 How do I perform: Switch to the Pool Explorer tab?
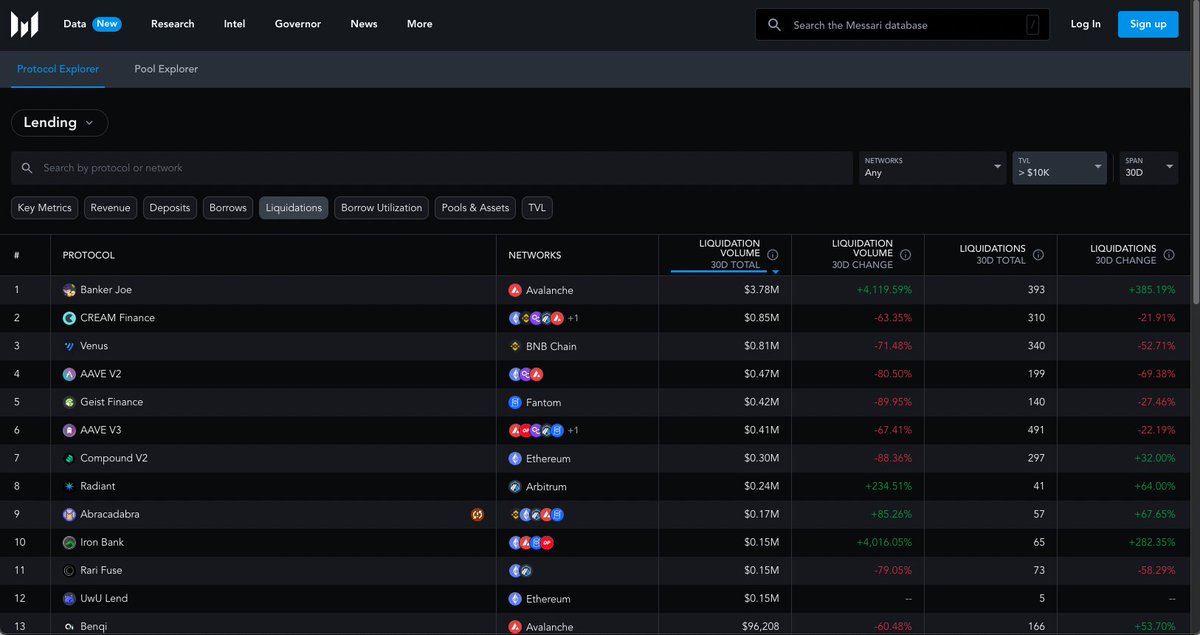tap(166, 69)
